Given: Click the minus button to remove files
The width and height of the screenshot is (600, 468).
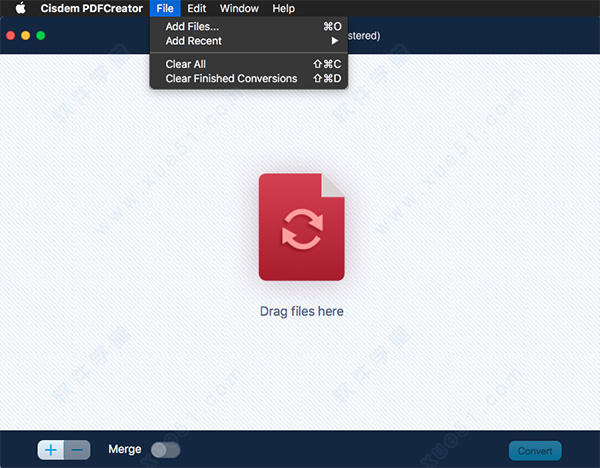Looking at the screenshot, I should click(77, 450).
